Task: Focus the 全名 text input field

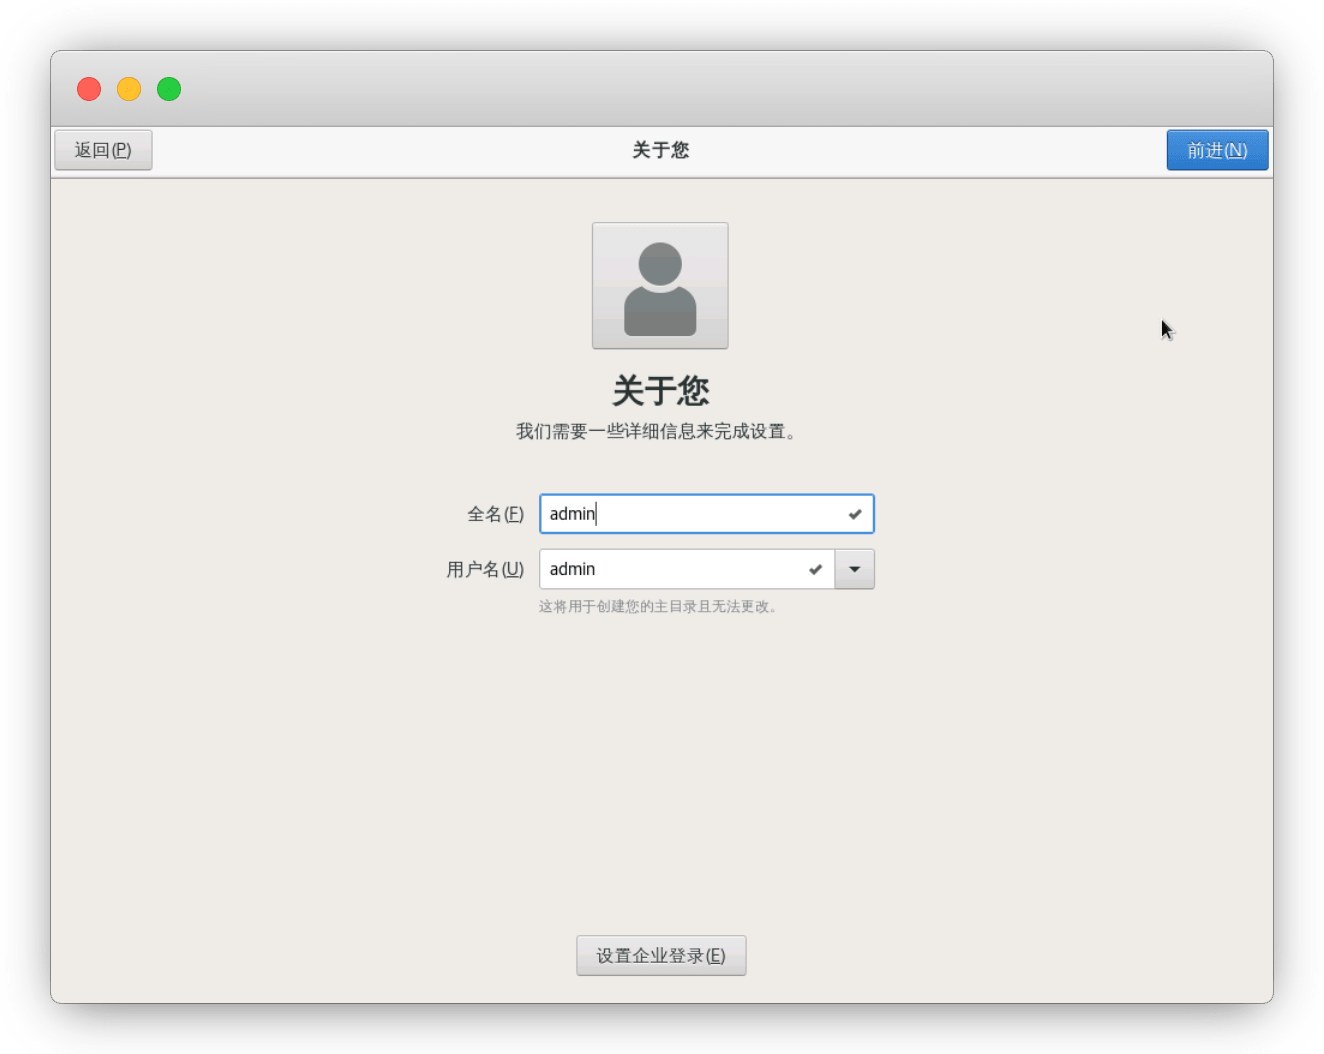Action: 690,514
